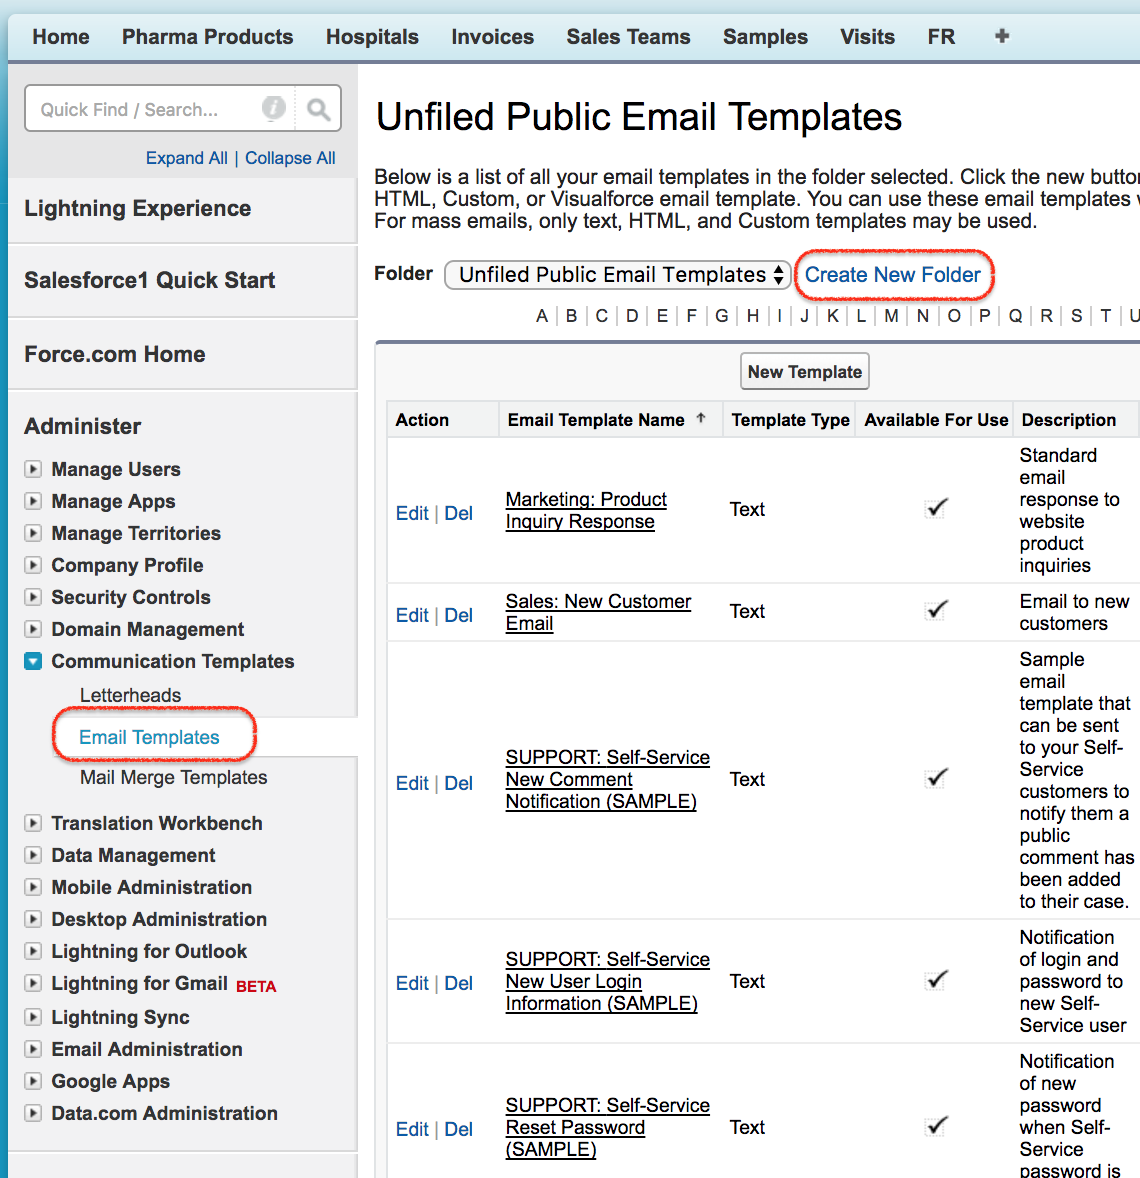Image resolution: width=1140 pixels, height=1178 pixels.
Task: Open Salesforce1 Quick Start
Action: click(150, 280)
